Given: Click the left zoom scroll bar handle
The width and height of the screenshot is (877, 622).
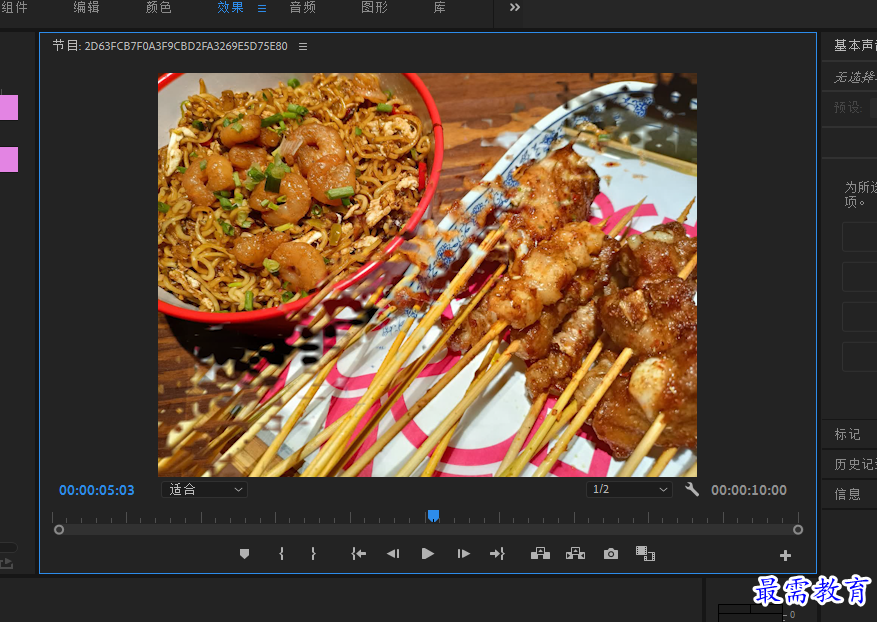Looking at the screenshot, I should (59, 529).
